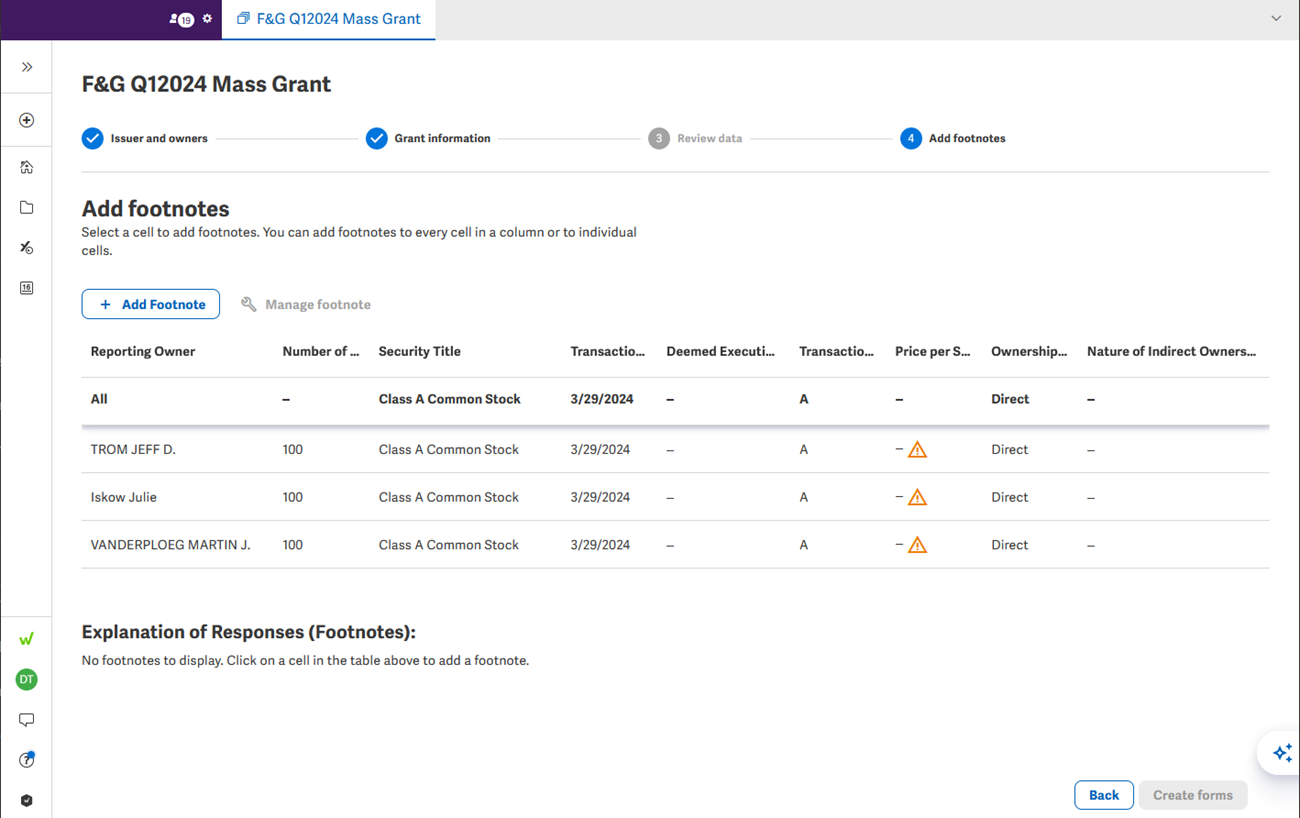Switch to F&G Q12024 Mass Grant tab
The width and height of the screenshot is (1300, 818).
coord(328,19)
